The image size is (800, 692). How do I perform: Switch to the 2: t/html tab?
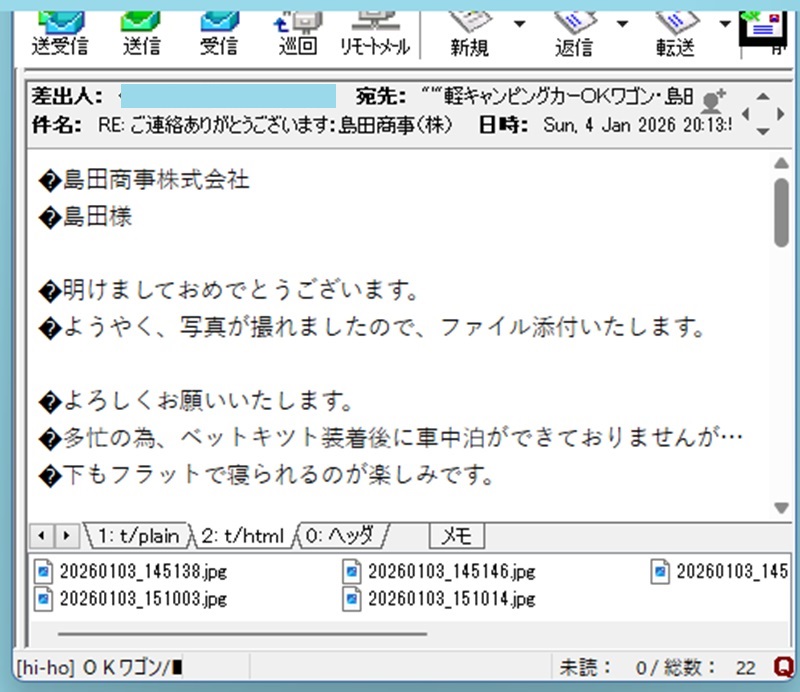pos(243,536)
